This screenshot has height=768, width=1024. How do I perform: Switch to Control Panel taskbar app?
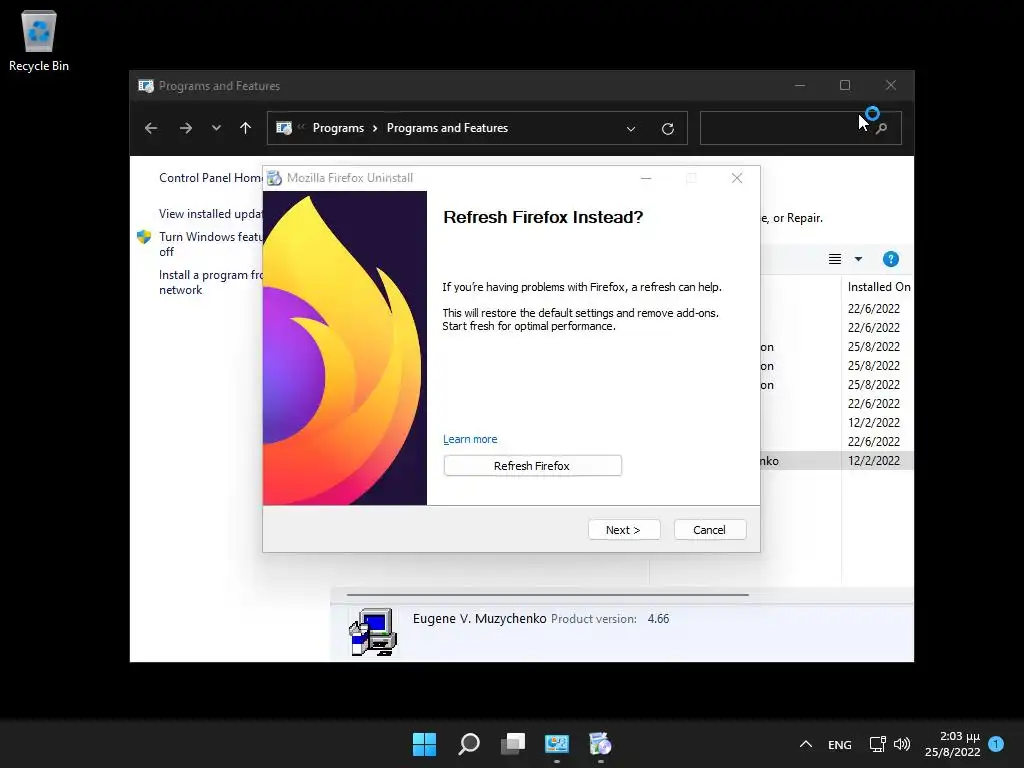[x=557, y=744]
